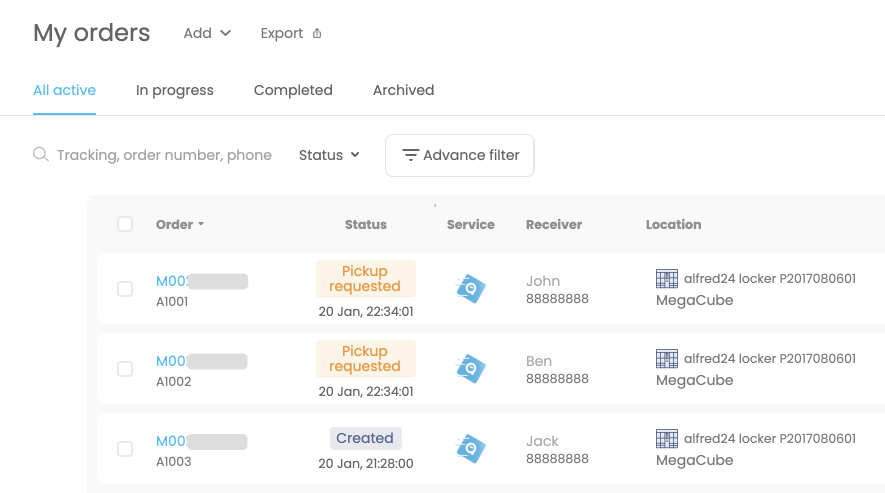Click the tracking, order number search field

pos(164,155)
